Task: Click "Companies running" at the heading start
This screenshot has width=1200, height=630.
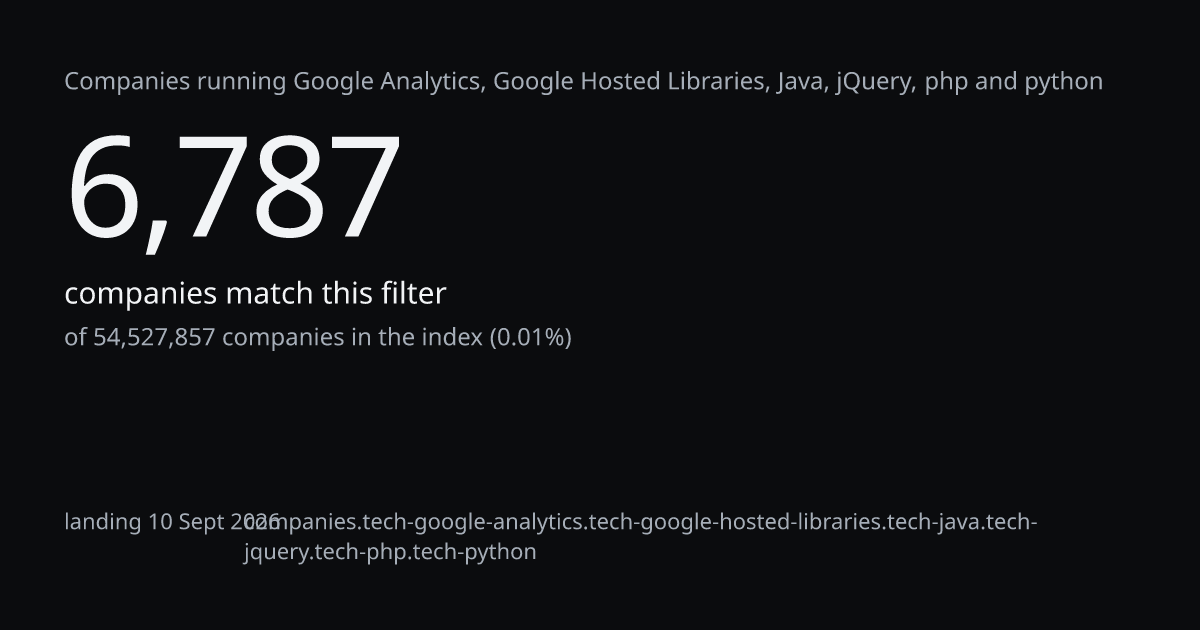Action: pyautogui.click(x=175, y=82)
